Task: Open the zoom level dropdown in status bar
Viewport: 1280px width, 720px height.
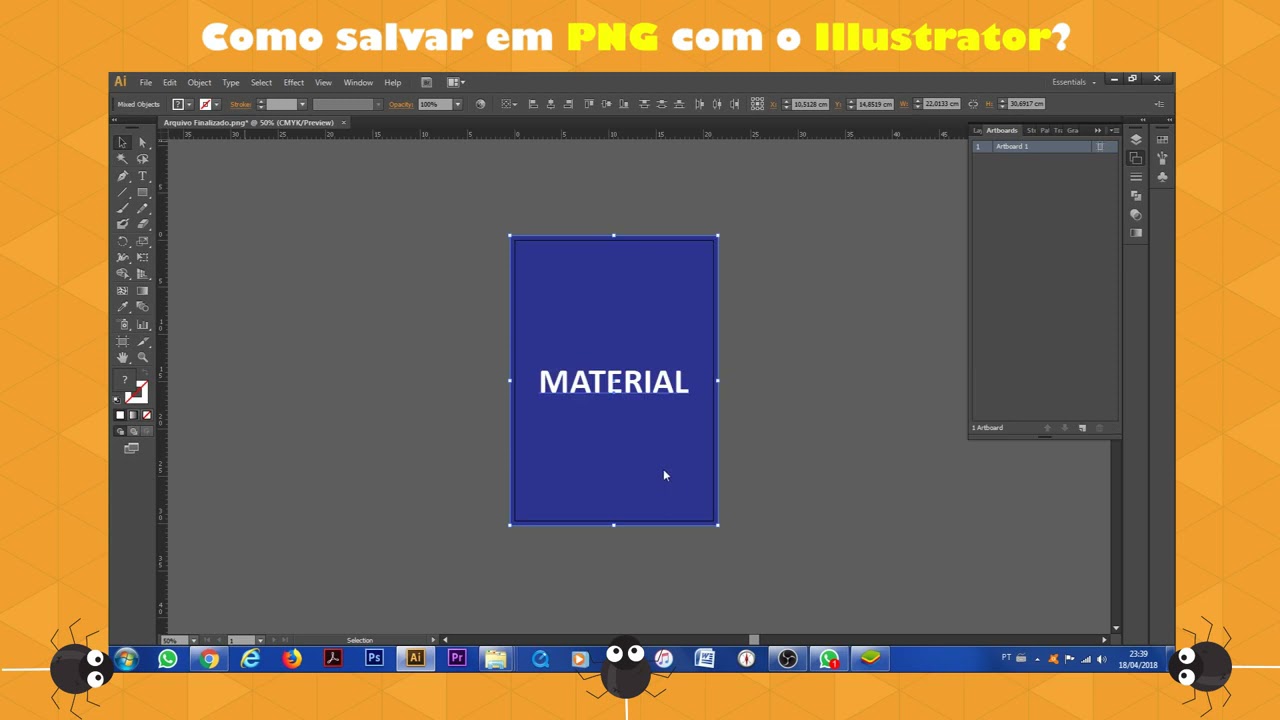Action: 193,640
